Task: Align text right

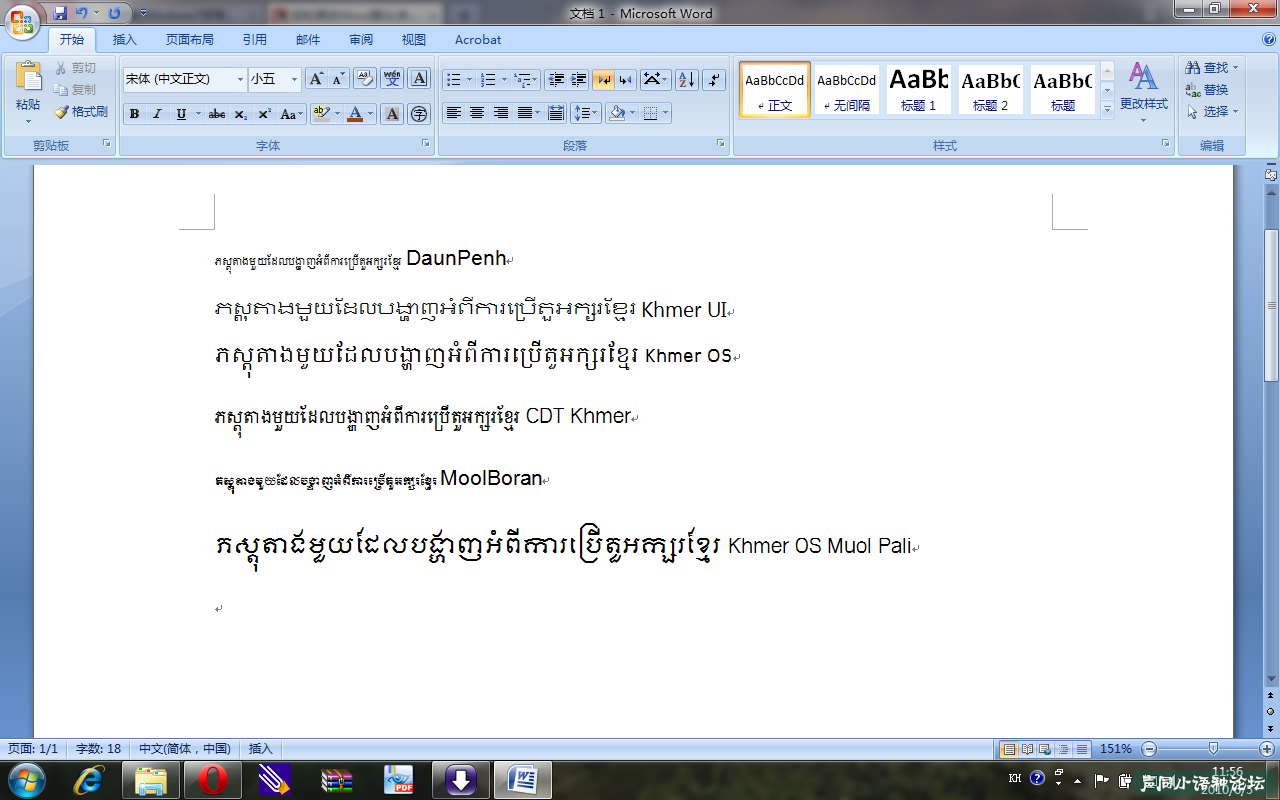Action: coord(501,113)
